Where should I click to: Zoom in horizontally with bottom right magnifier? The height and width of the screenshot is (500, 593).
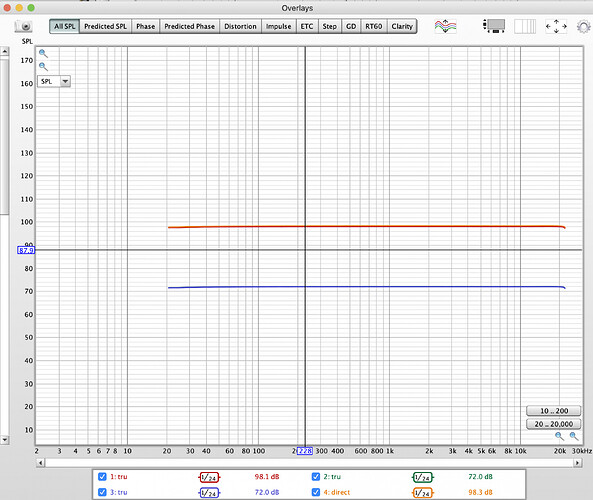tap(574, 436)
